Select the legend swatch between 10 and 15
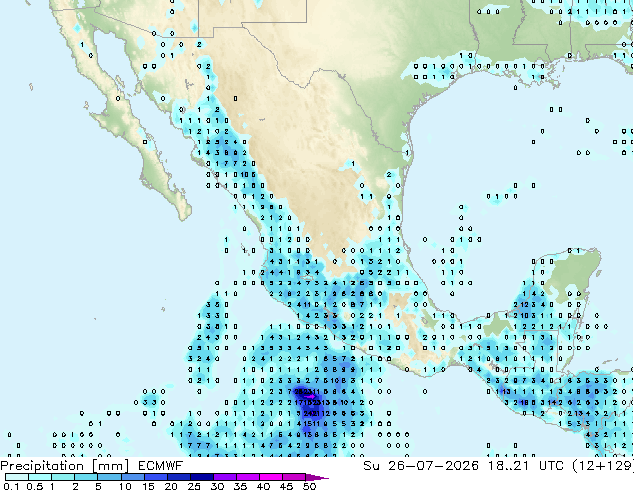The width and height of the screenshot is (634, 490). [133, 477]
